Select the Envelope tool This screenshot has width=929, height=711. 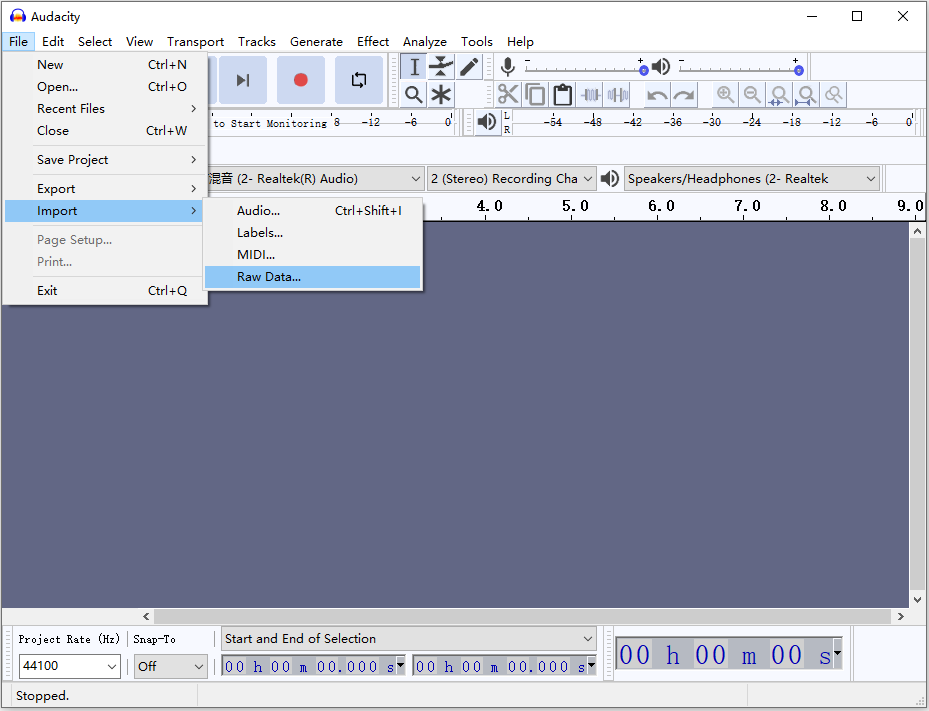click(x=441, y=67)
